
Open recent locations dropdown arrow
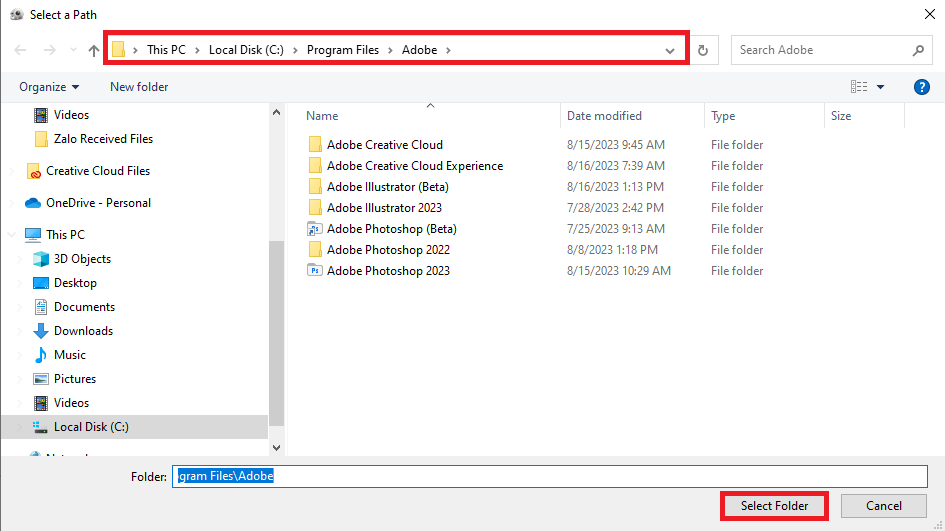pyautogui.click(x=73, y=50)
